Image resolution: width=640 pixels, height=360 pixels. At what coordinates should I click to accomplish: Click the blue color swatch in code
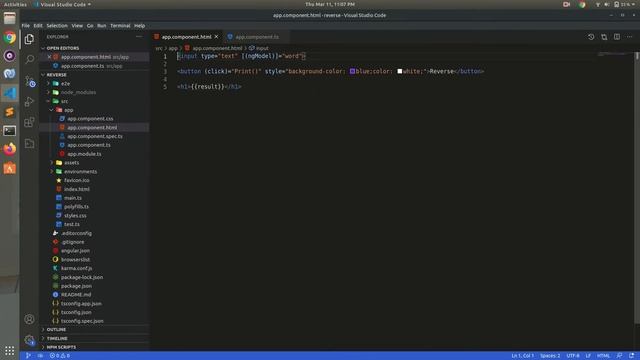click(x=352, y=71)
